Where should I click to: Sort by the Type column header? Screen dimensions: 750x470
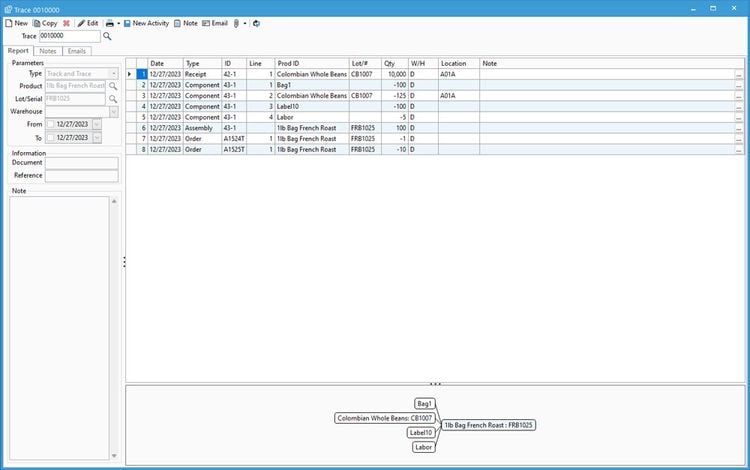[x=202, y=63]
